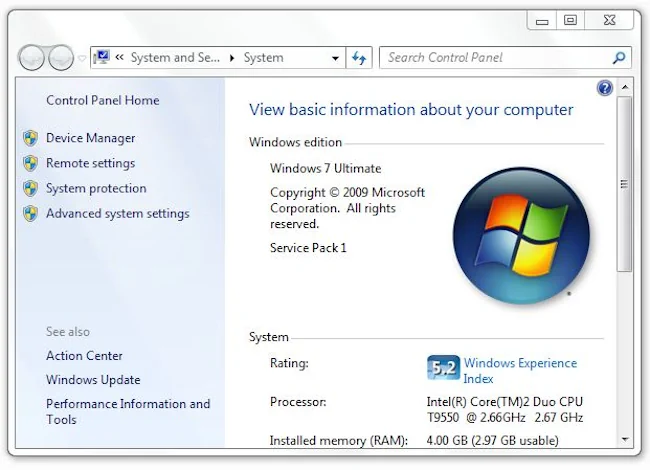Click the Windows logo orb image
This screenshot has width=650, height=470.
tap(521, 235)
